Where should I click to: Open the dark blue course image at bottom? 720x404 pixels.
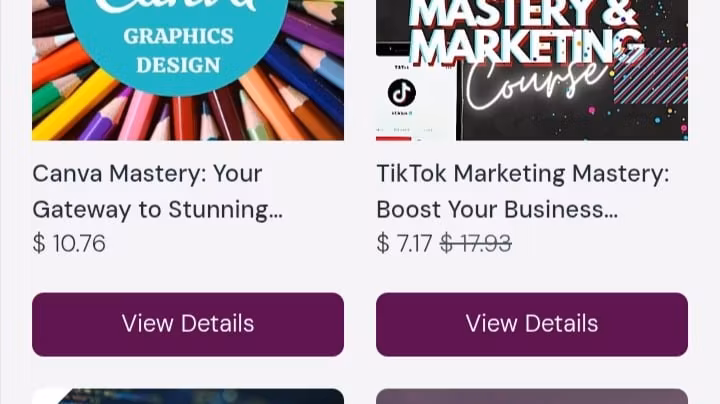pos(188,397)
